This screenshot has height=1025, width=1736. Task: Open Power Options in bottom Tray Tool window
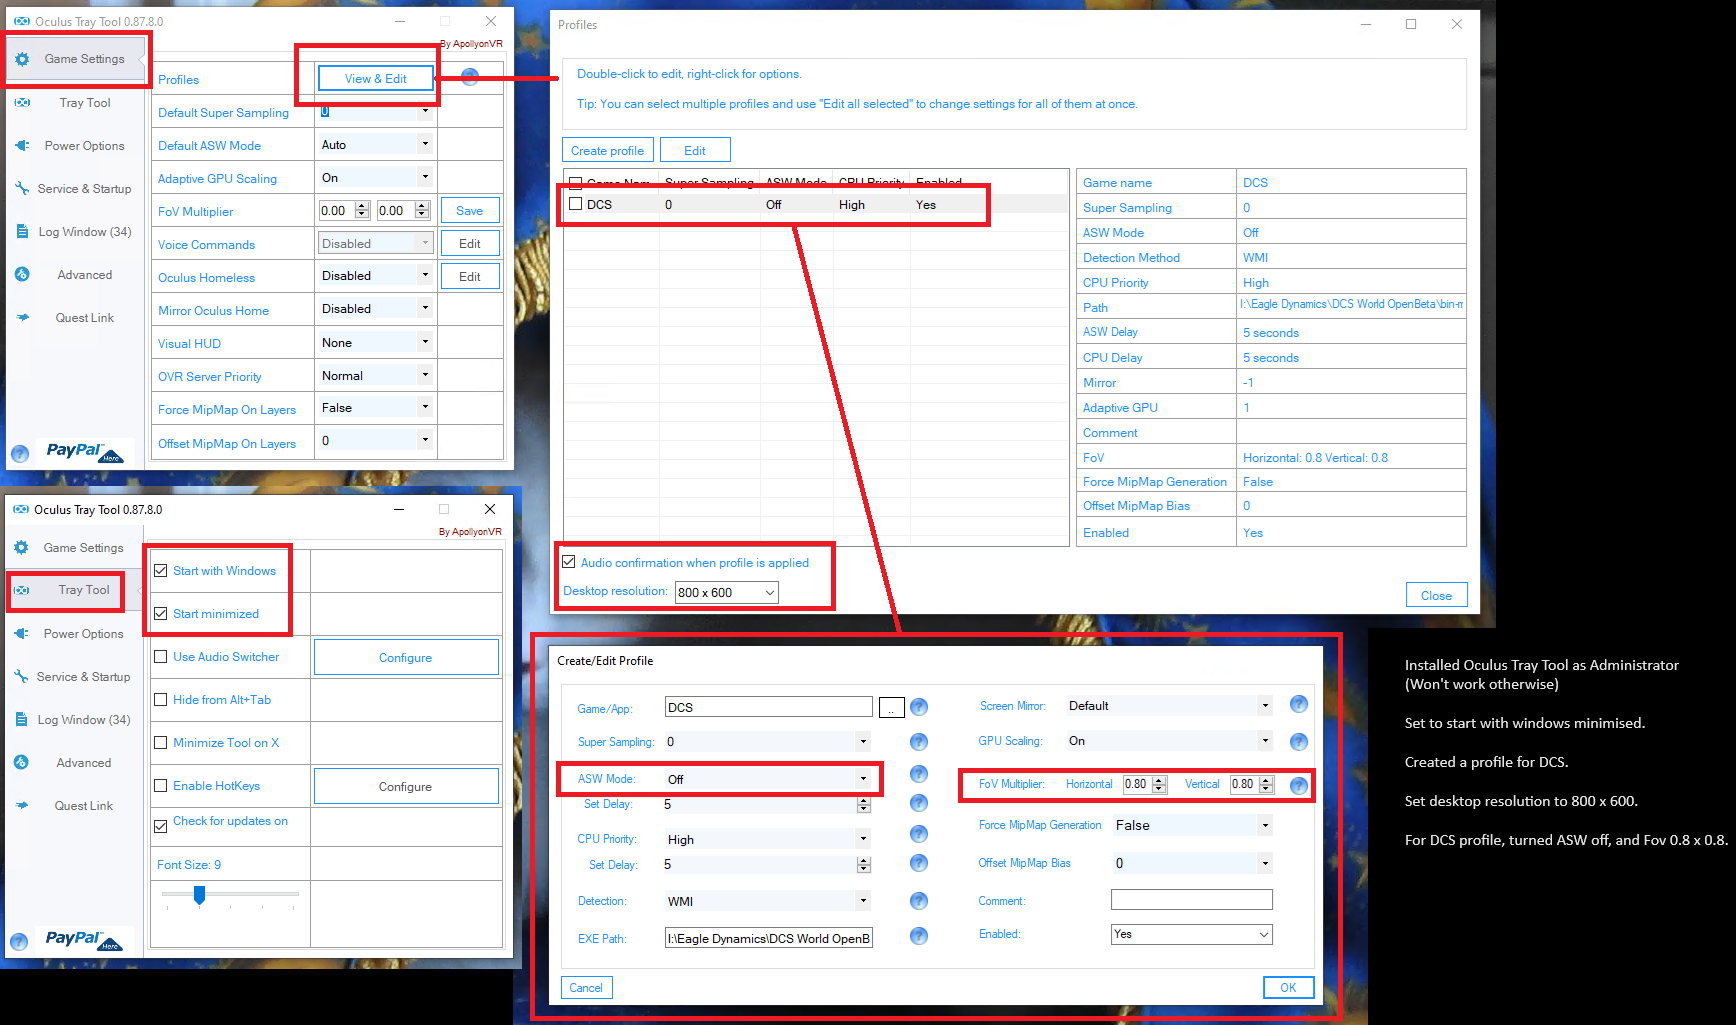click(x=75, y=634)
